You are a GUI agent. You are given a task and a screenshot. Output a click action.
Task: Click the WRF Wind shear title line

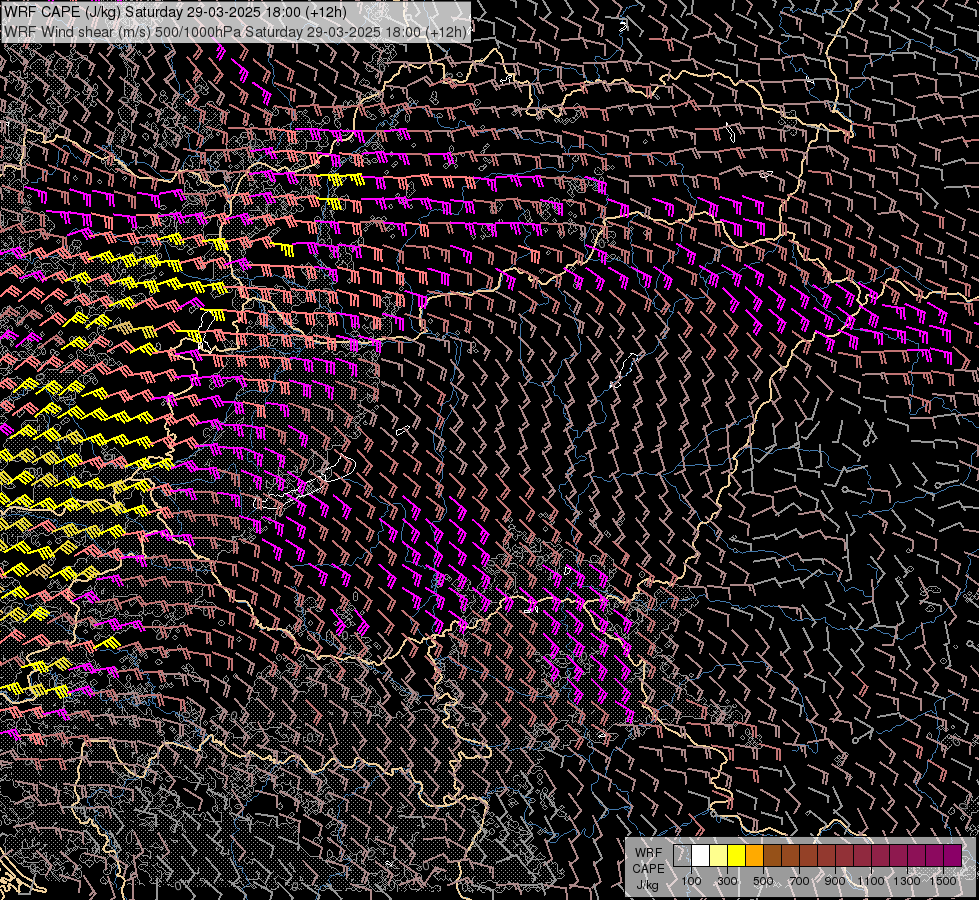click(x=235, y=32)
